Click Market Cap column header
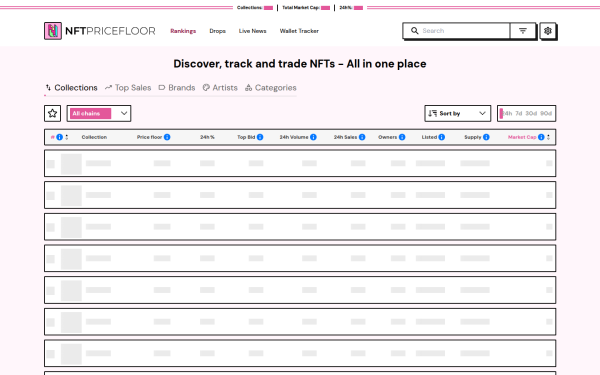This screenshot has height=375, width=600. click(x=522, y=137)
